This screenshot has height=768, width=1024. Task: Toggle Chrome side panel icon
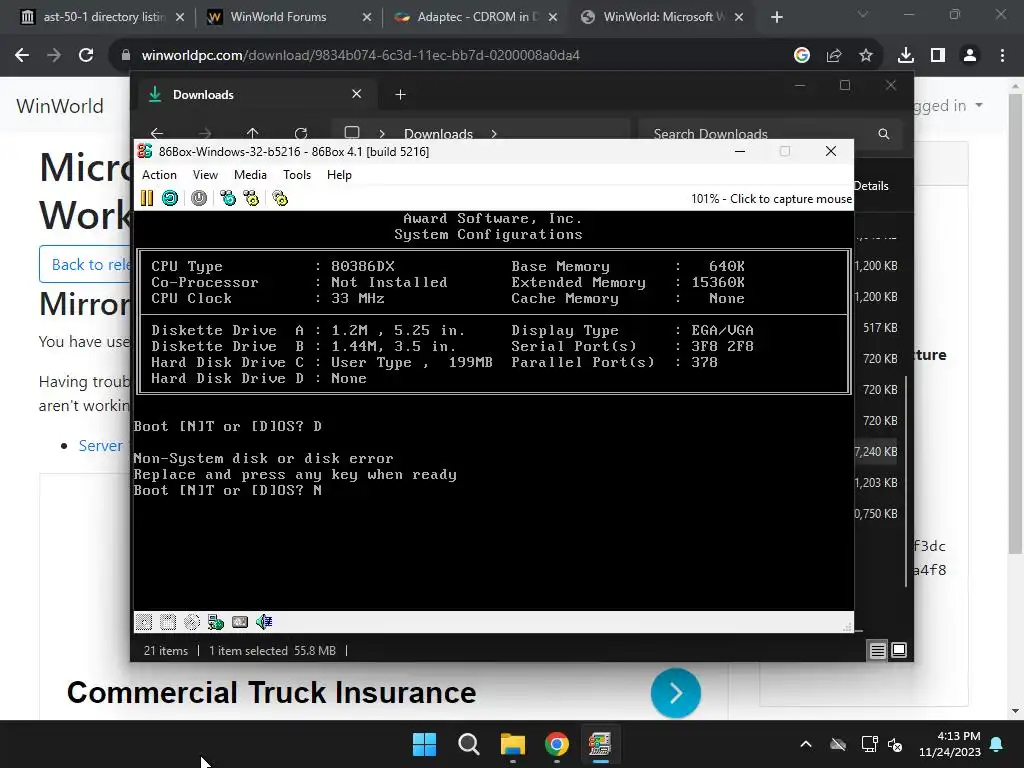938,56
